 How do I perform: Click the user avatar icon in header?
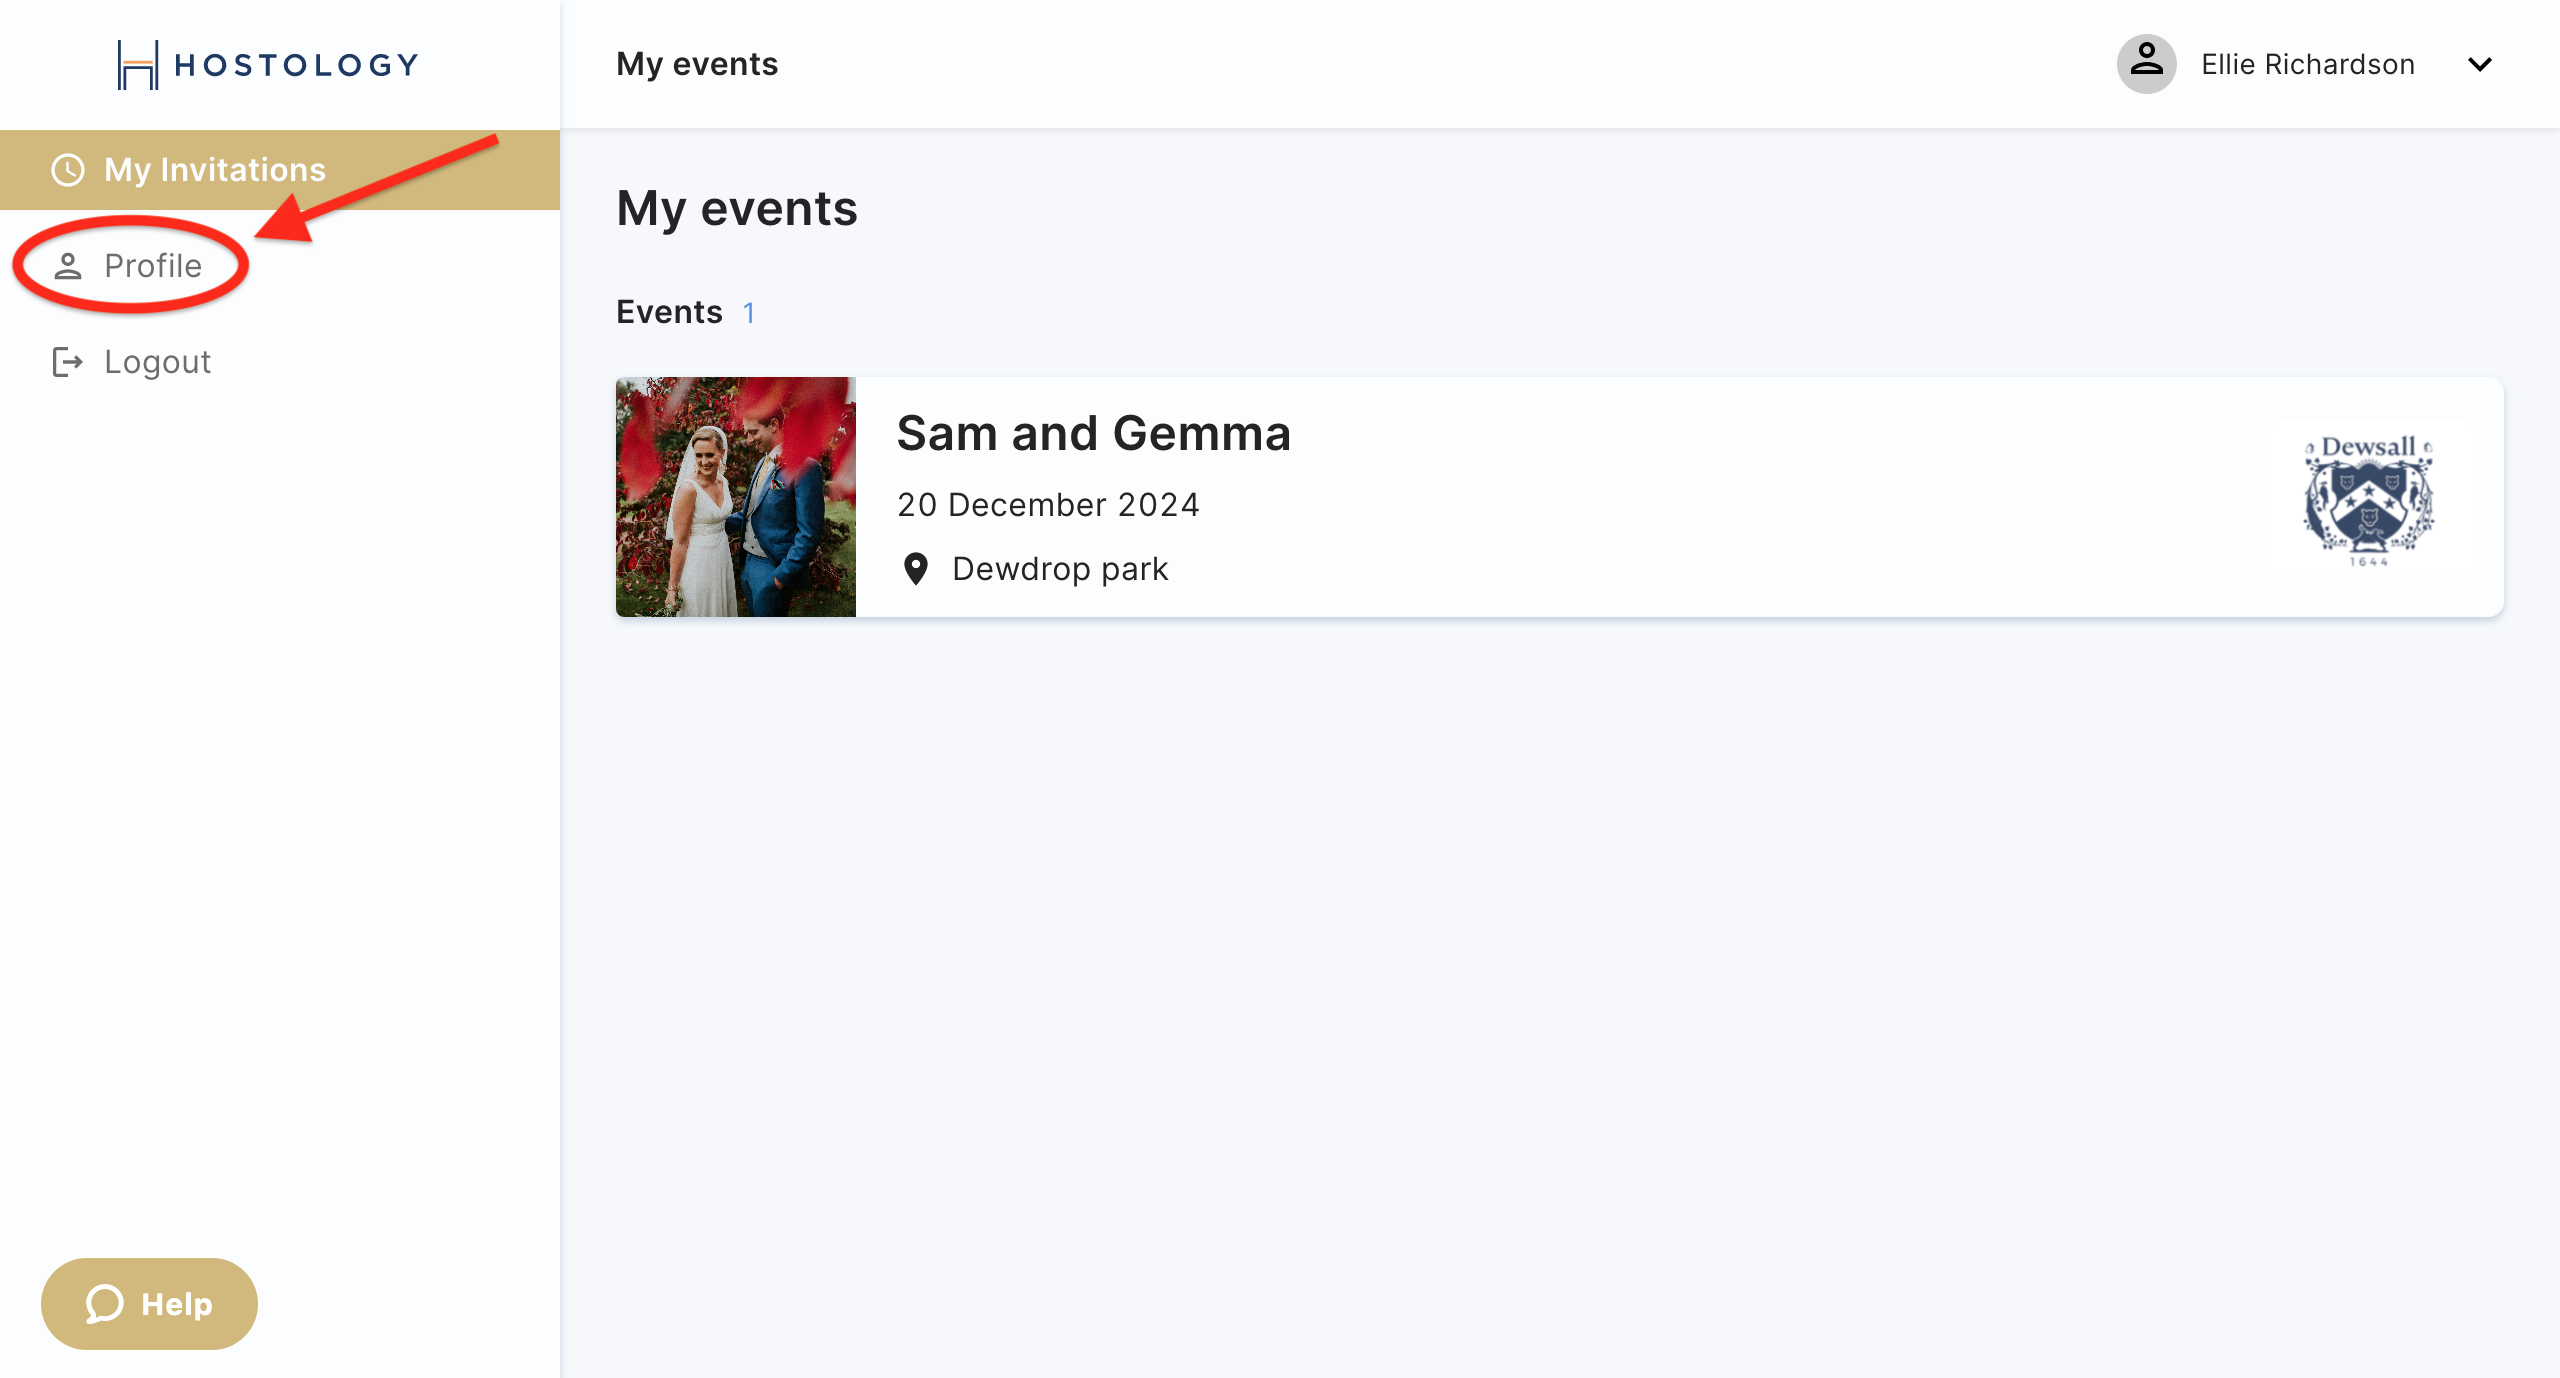(x=2146, y=64)
